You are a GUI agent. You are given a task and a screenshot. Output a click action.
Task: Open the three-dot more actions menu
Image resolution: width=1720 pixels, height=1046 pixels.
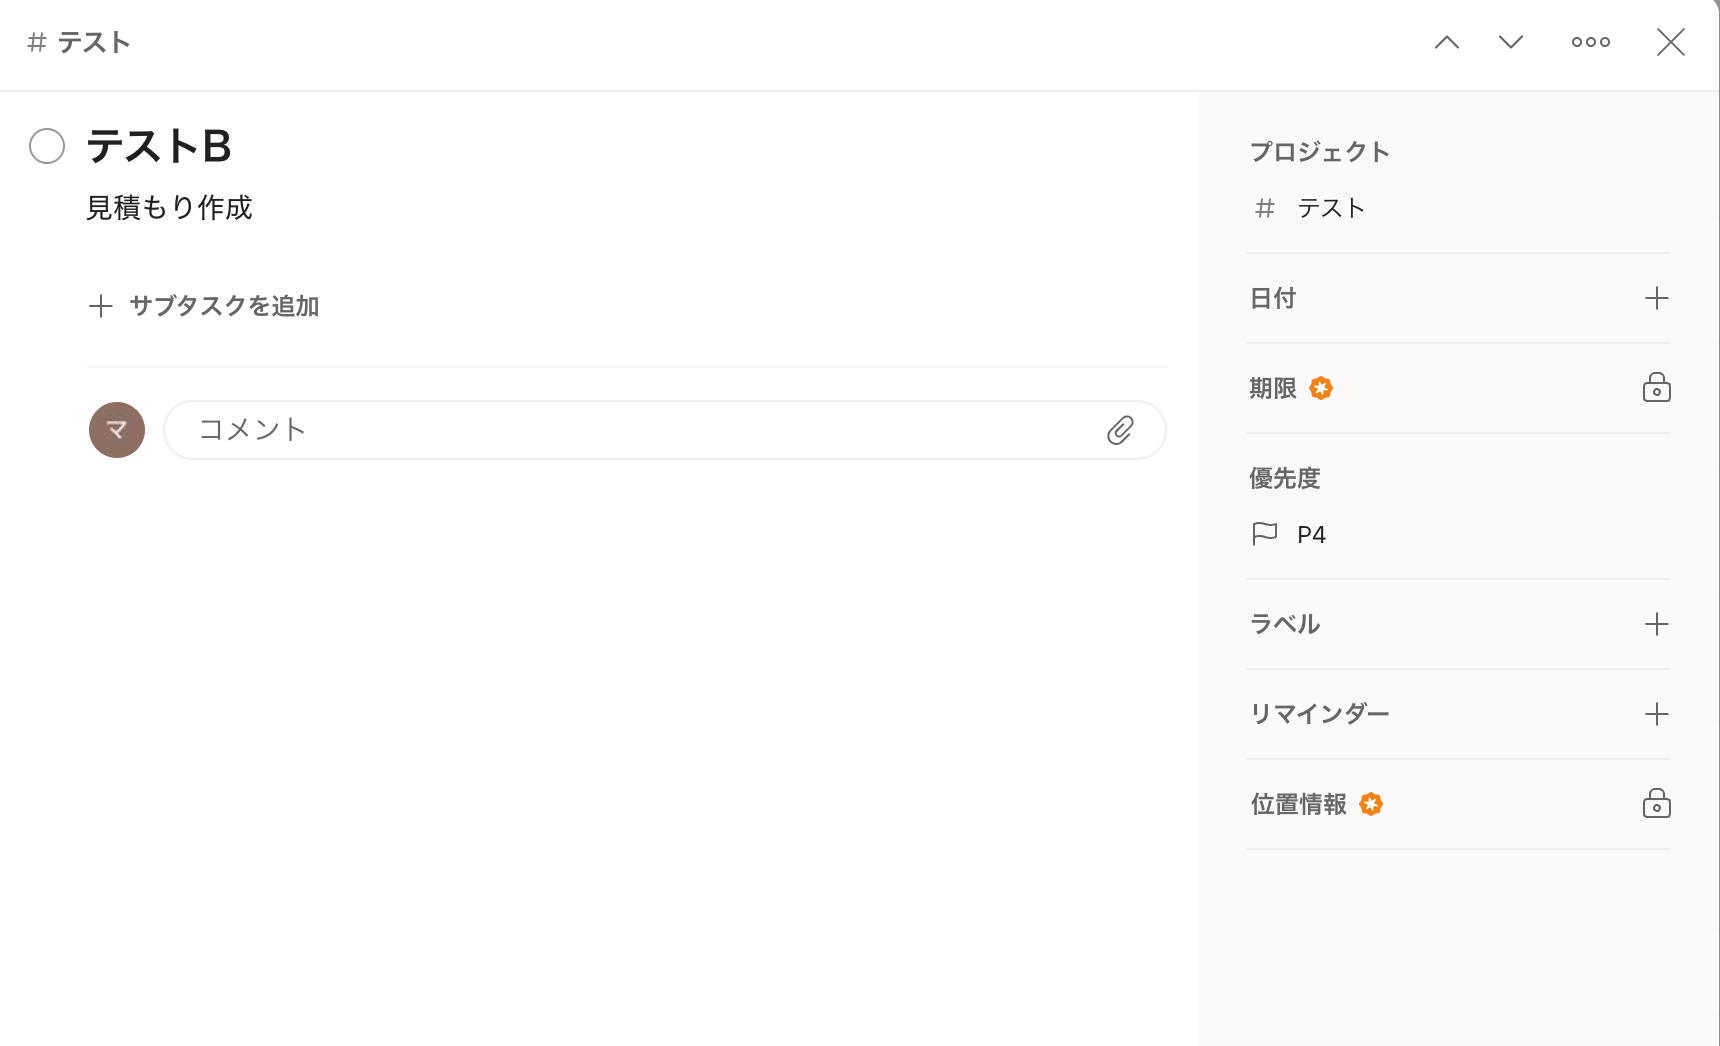point(1590,42)
